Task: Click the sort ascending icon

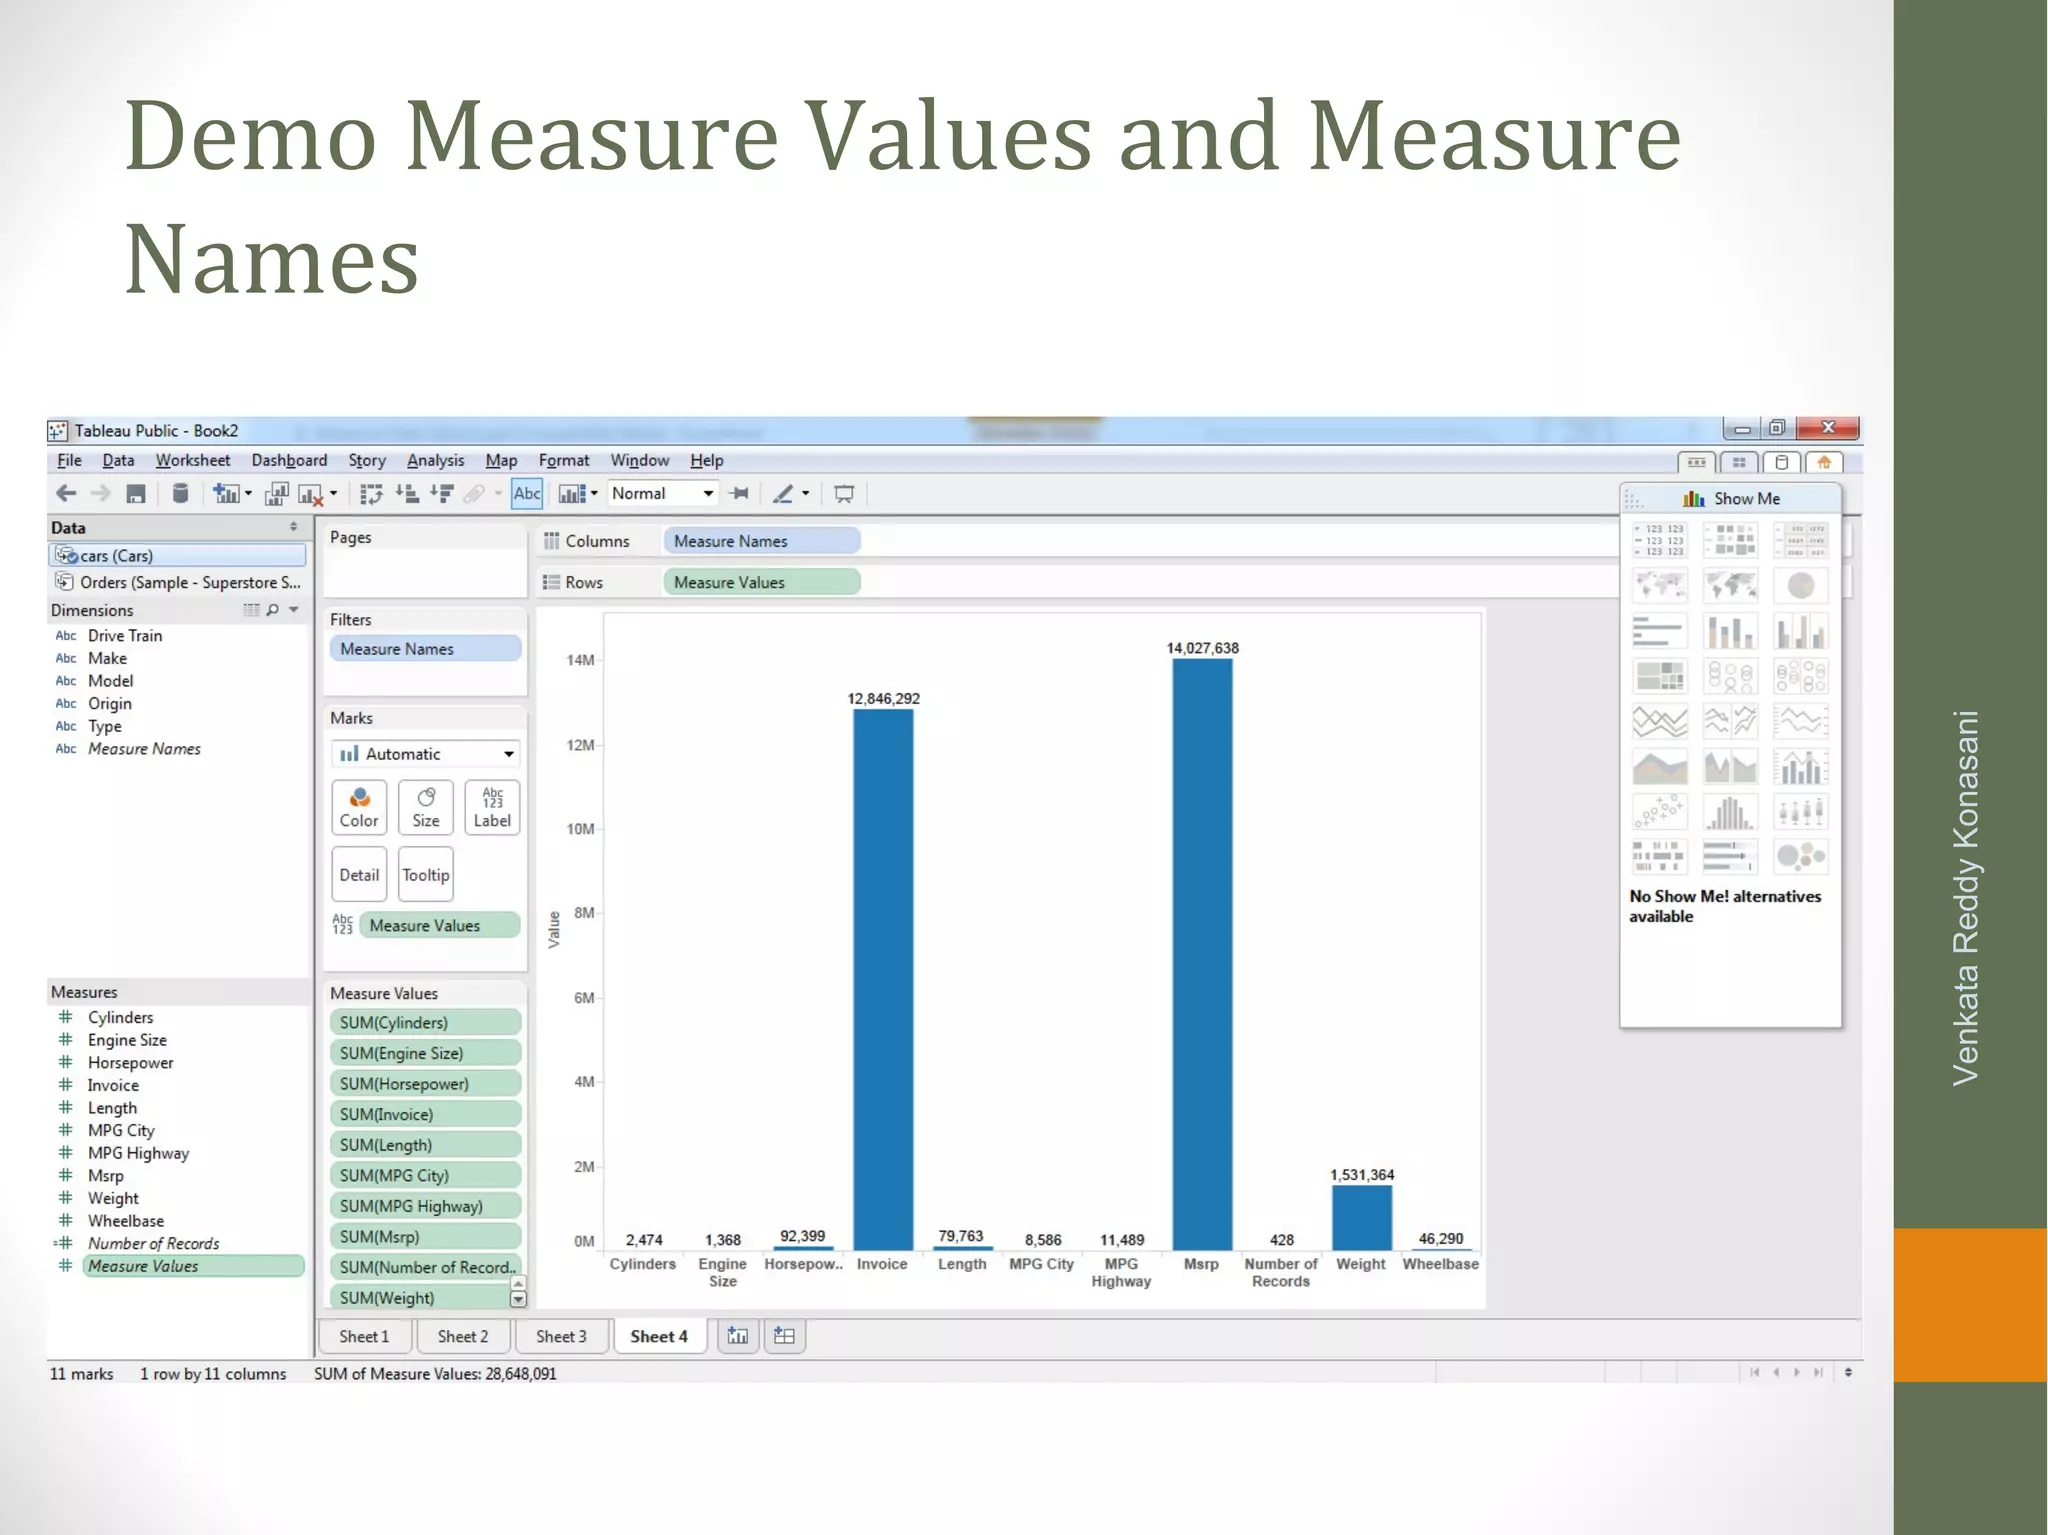Action: point(406,493)
